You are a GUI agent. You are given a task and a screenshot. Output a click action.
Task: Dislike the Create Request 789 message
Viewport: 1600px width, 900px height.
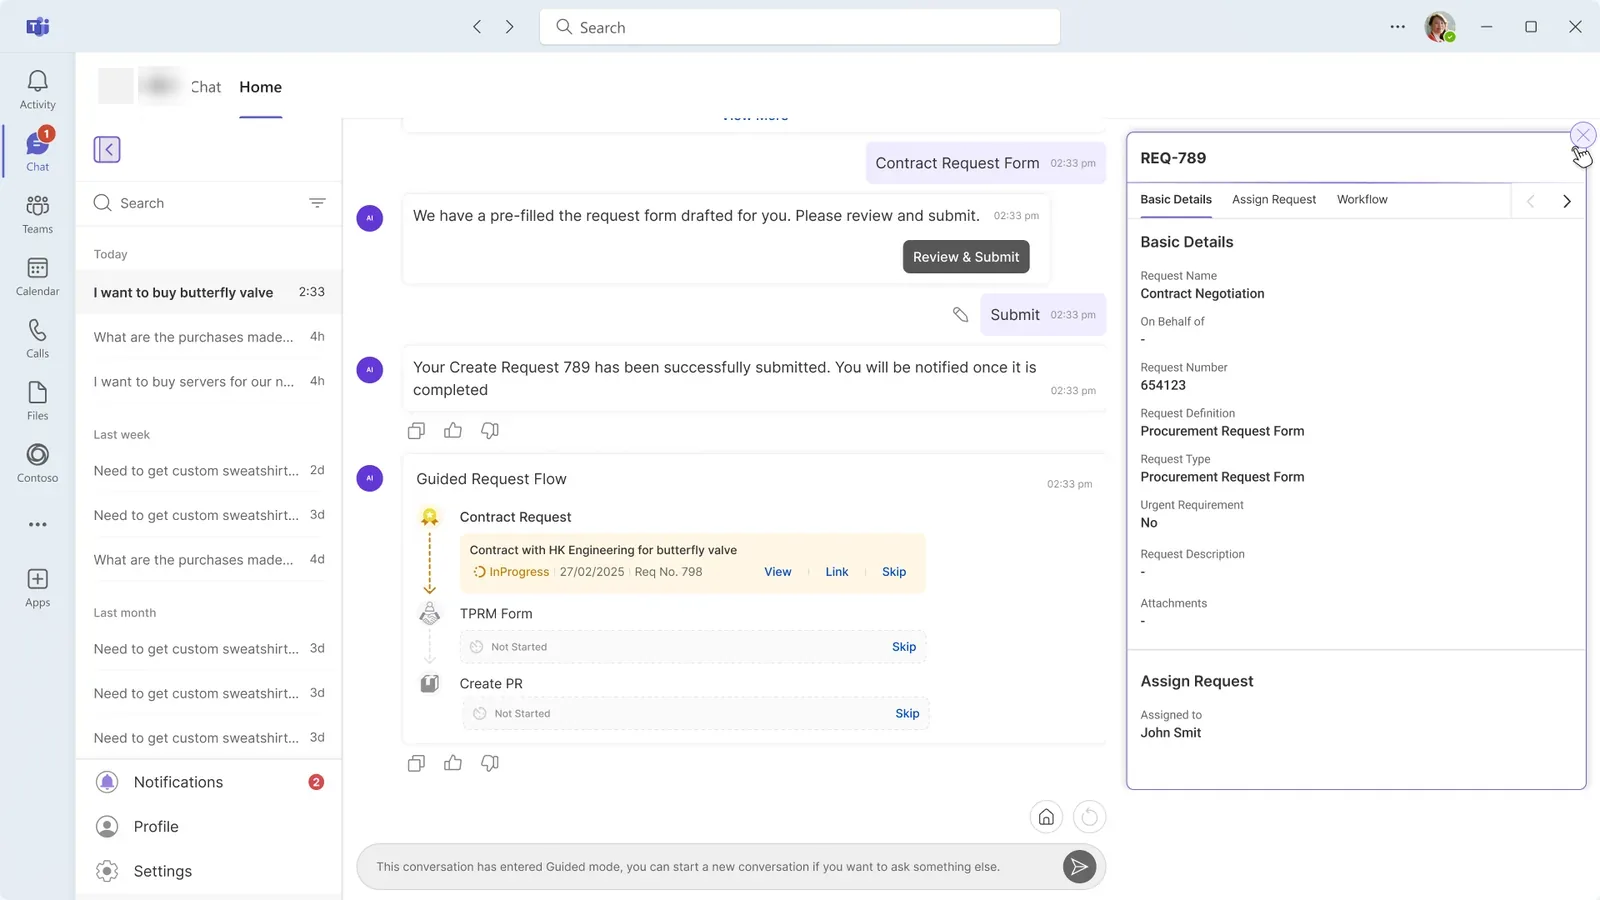click(490, 430)
